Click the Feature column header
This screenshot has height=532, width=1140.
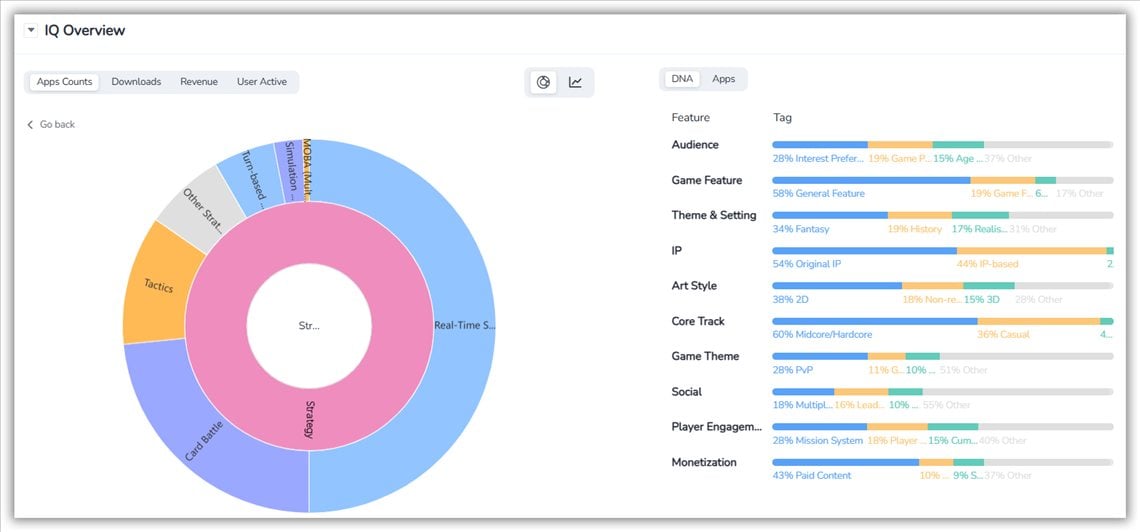pyautogui.click(x=691, y=118)
